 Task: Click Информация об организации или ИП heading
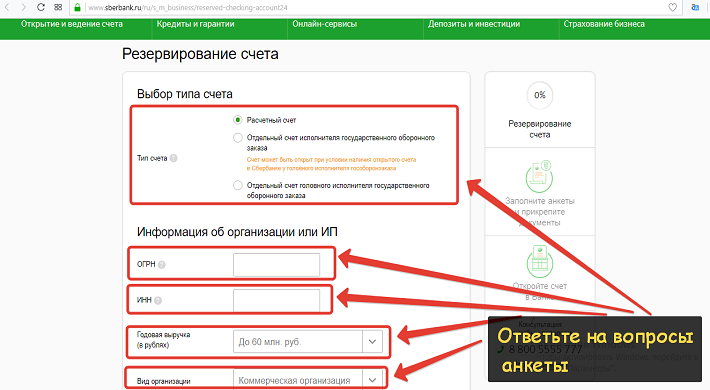[x=237, y=232]
